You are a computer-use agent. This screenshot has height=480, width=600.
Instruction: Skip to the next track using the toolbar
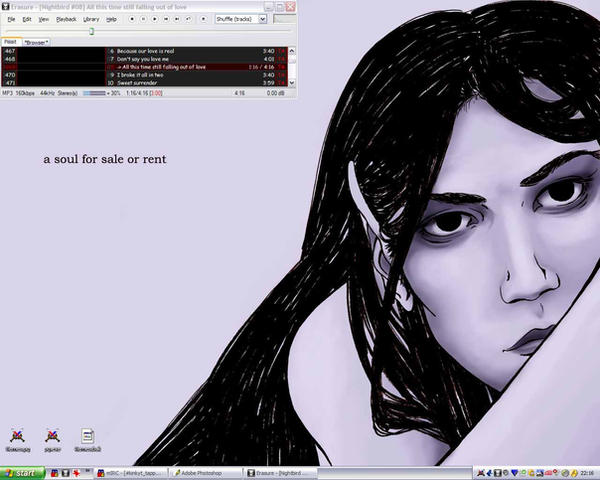pyautogui.click(x=177, y=19)
